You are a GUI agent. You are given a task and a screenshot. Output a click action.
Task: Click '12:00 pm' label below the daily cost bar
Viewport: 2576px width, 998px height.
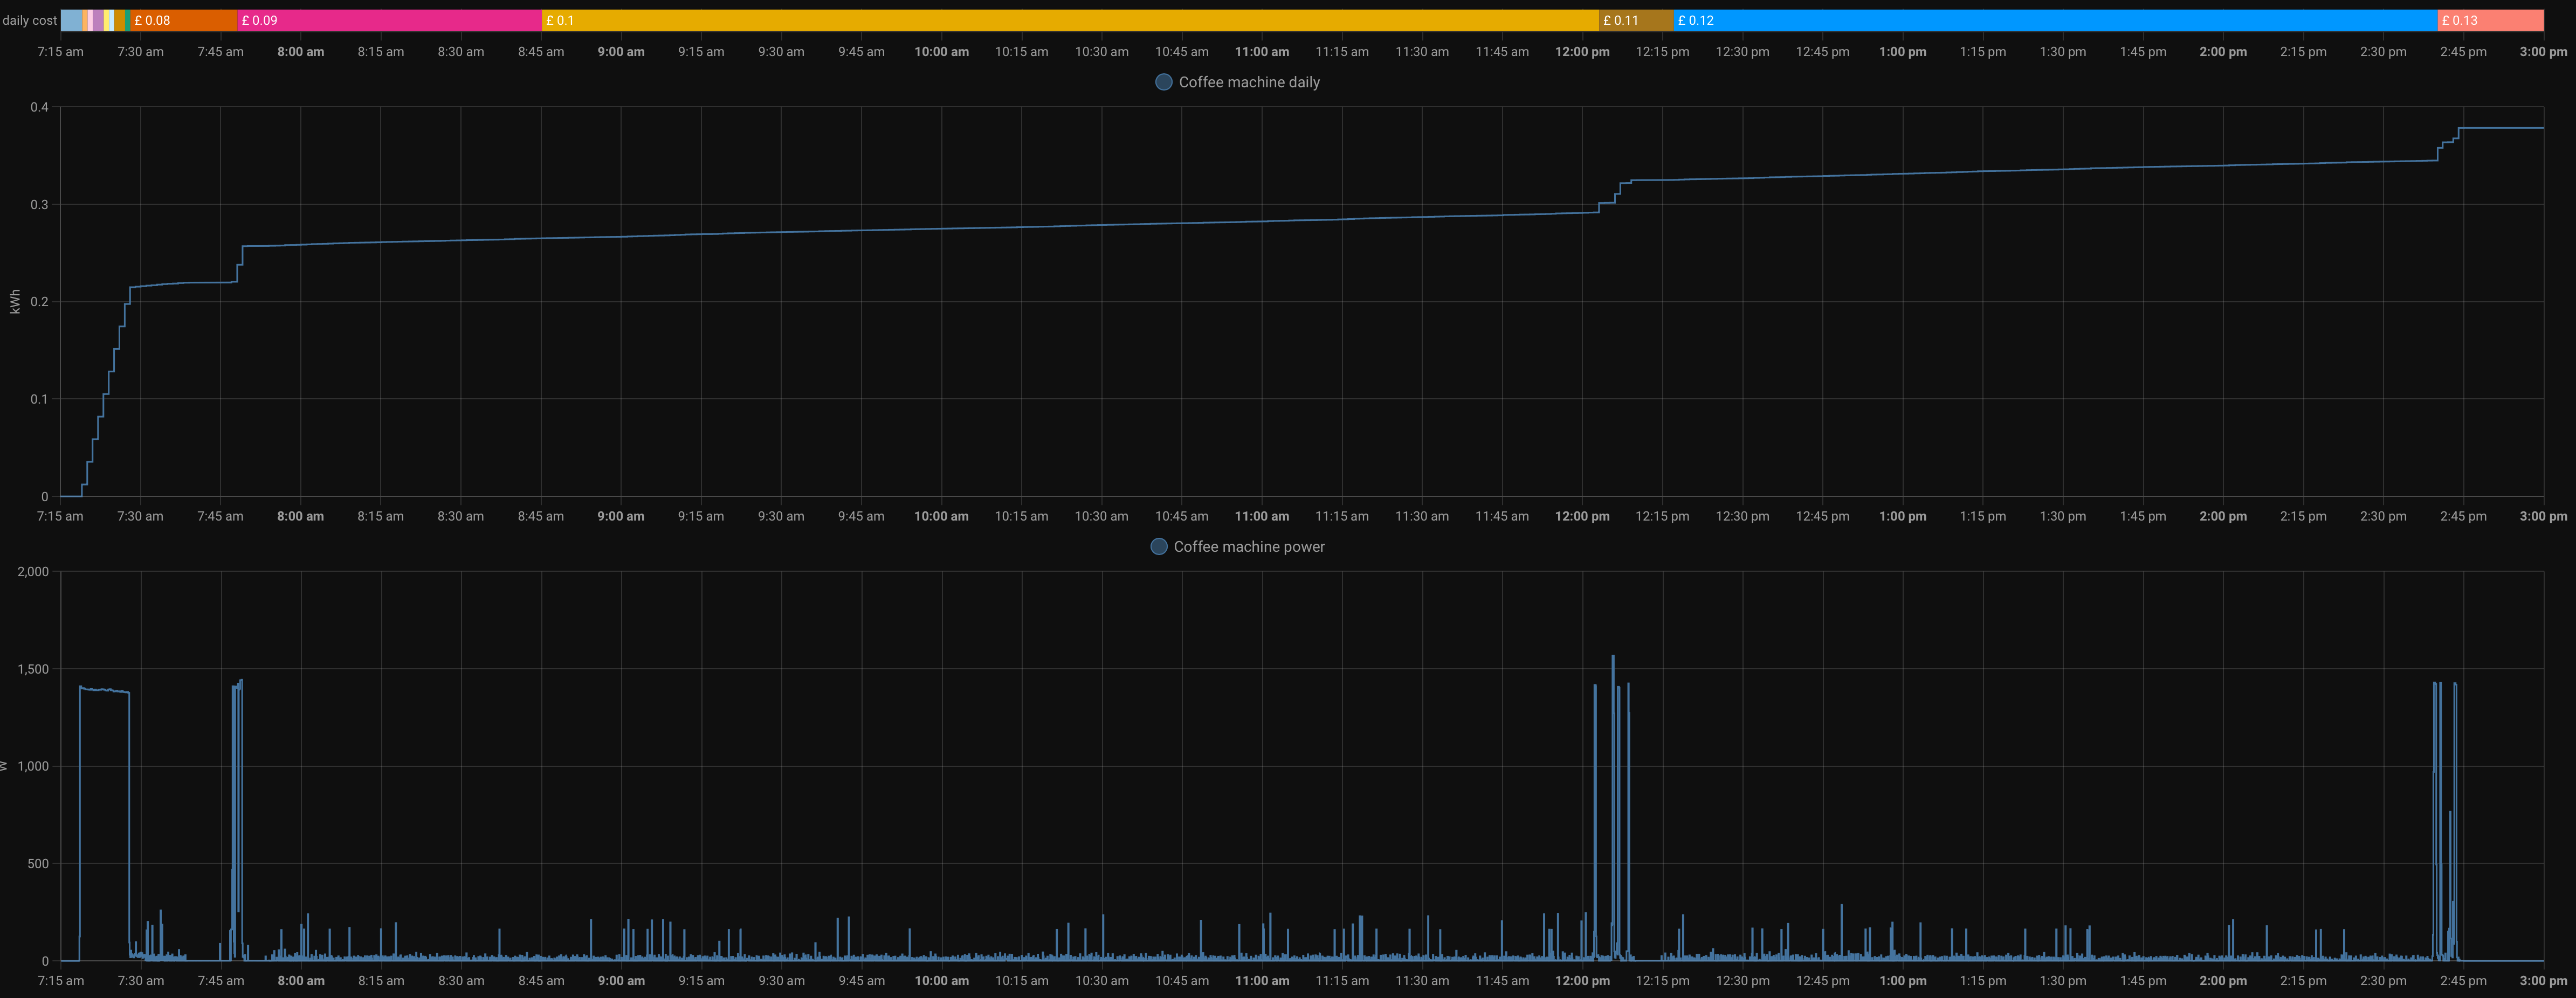1582,52
